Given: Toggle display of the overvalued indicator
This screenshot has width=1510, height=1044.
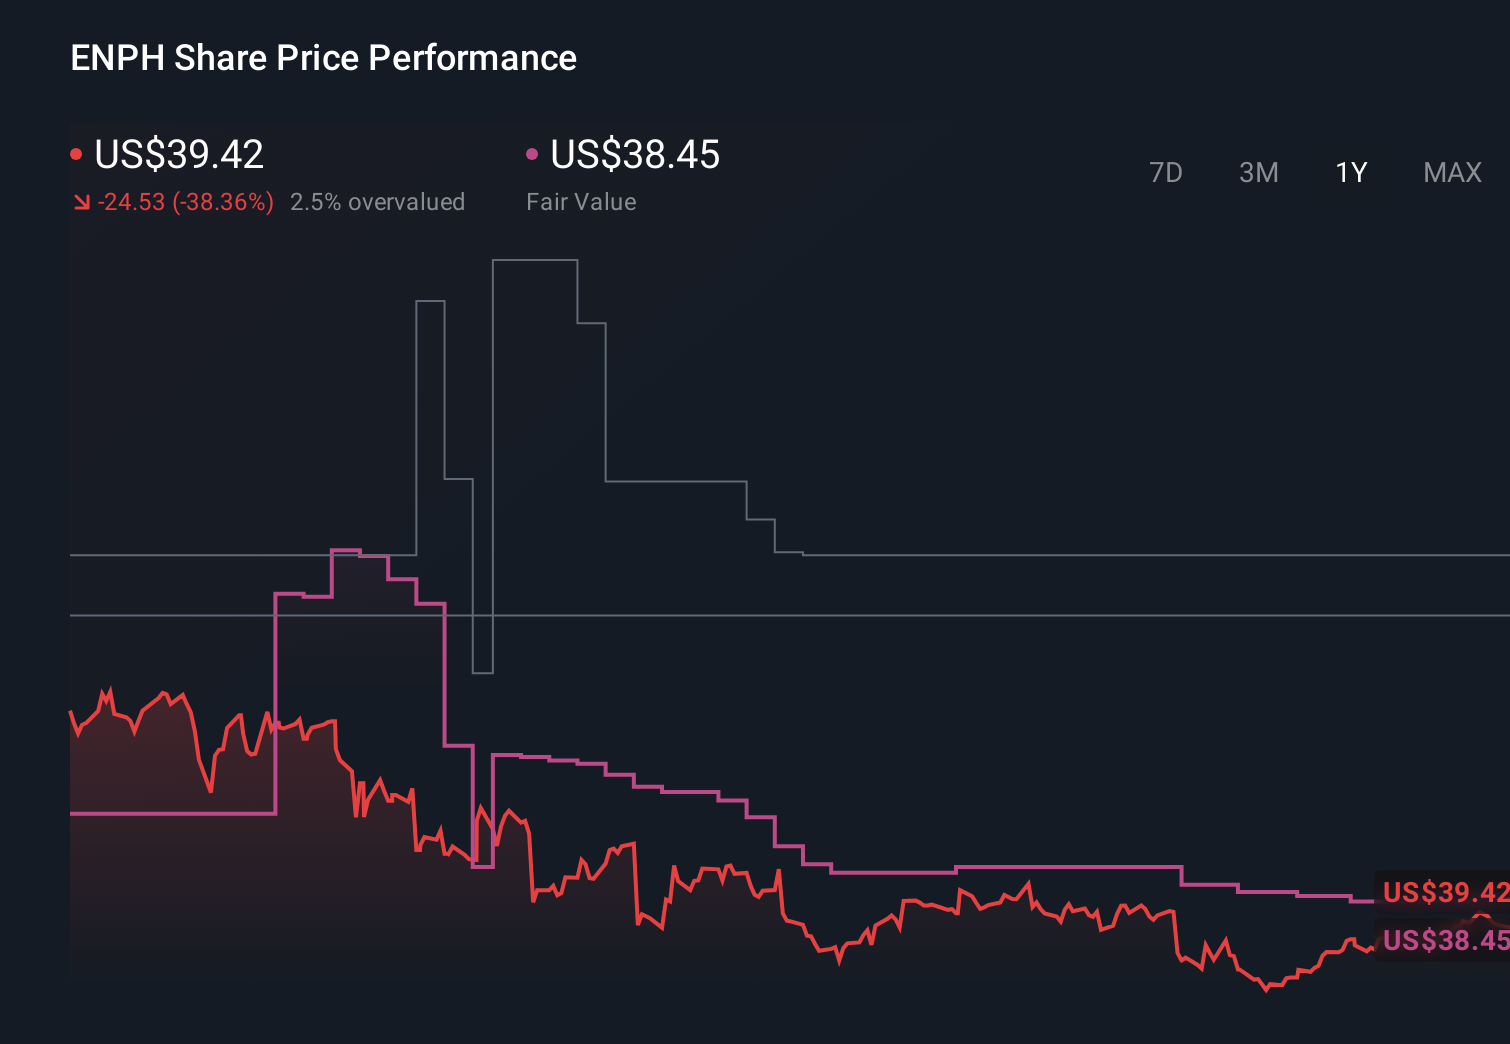Looking at the screenshot, I should tap(378, 201).
